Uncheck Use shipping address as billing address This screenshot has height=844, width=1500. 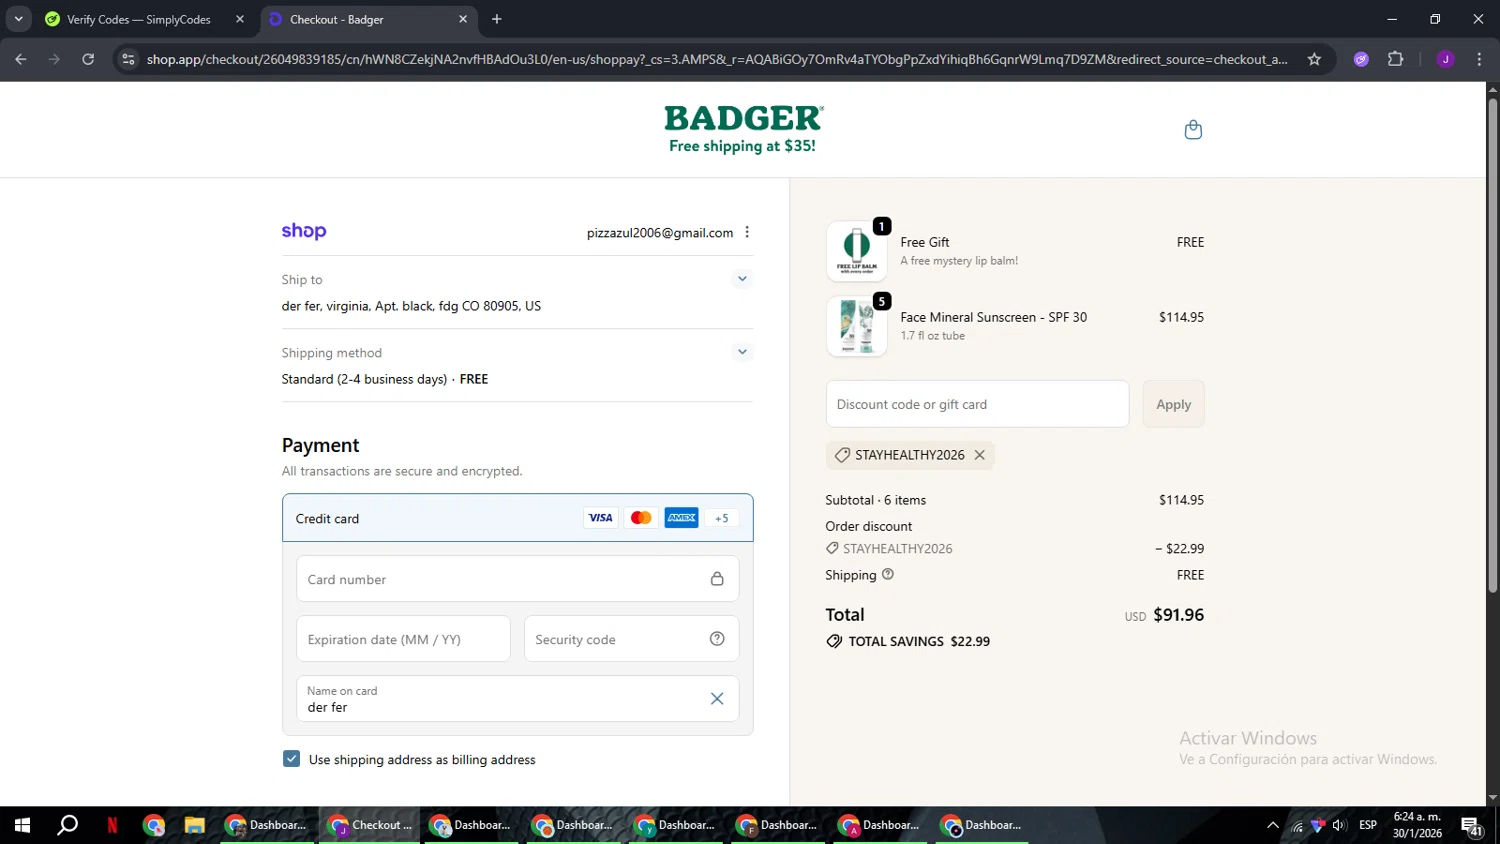coord(291,759)
